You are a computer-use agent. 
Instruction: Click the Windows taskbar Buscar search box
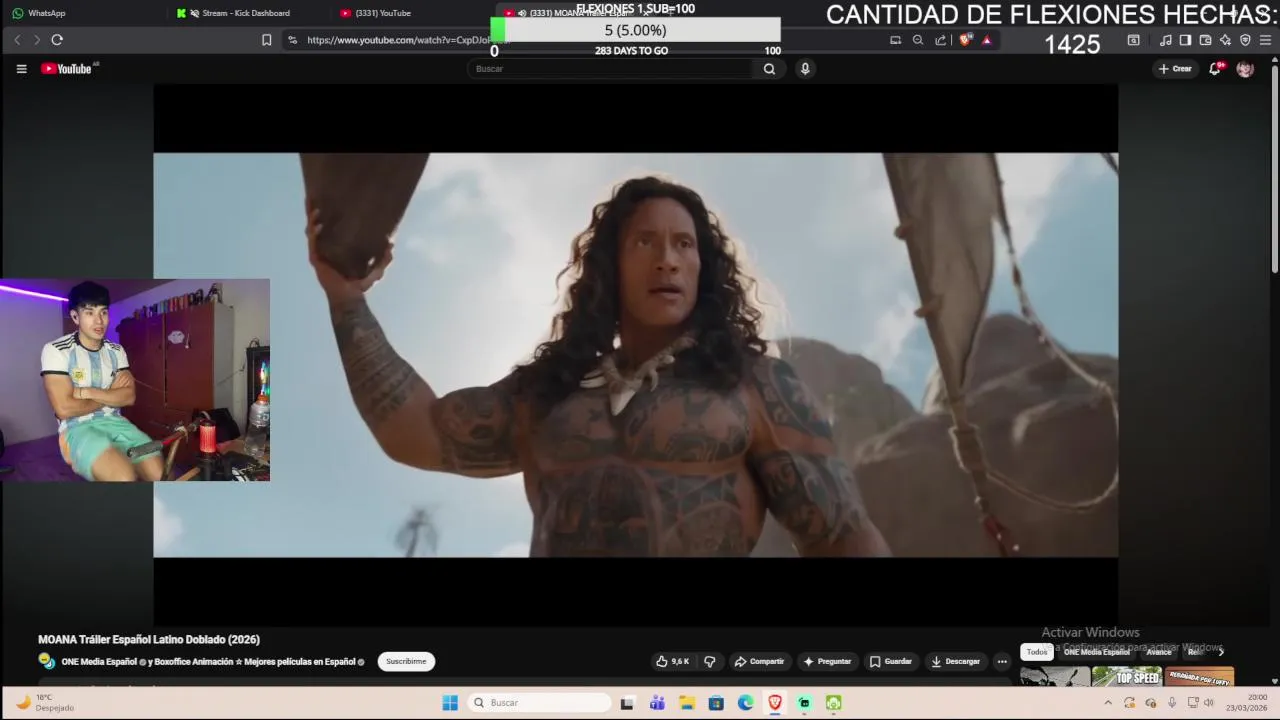point(537,703)
